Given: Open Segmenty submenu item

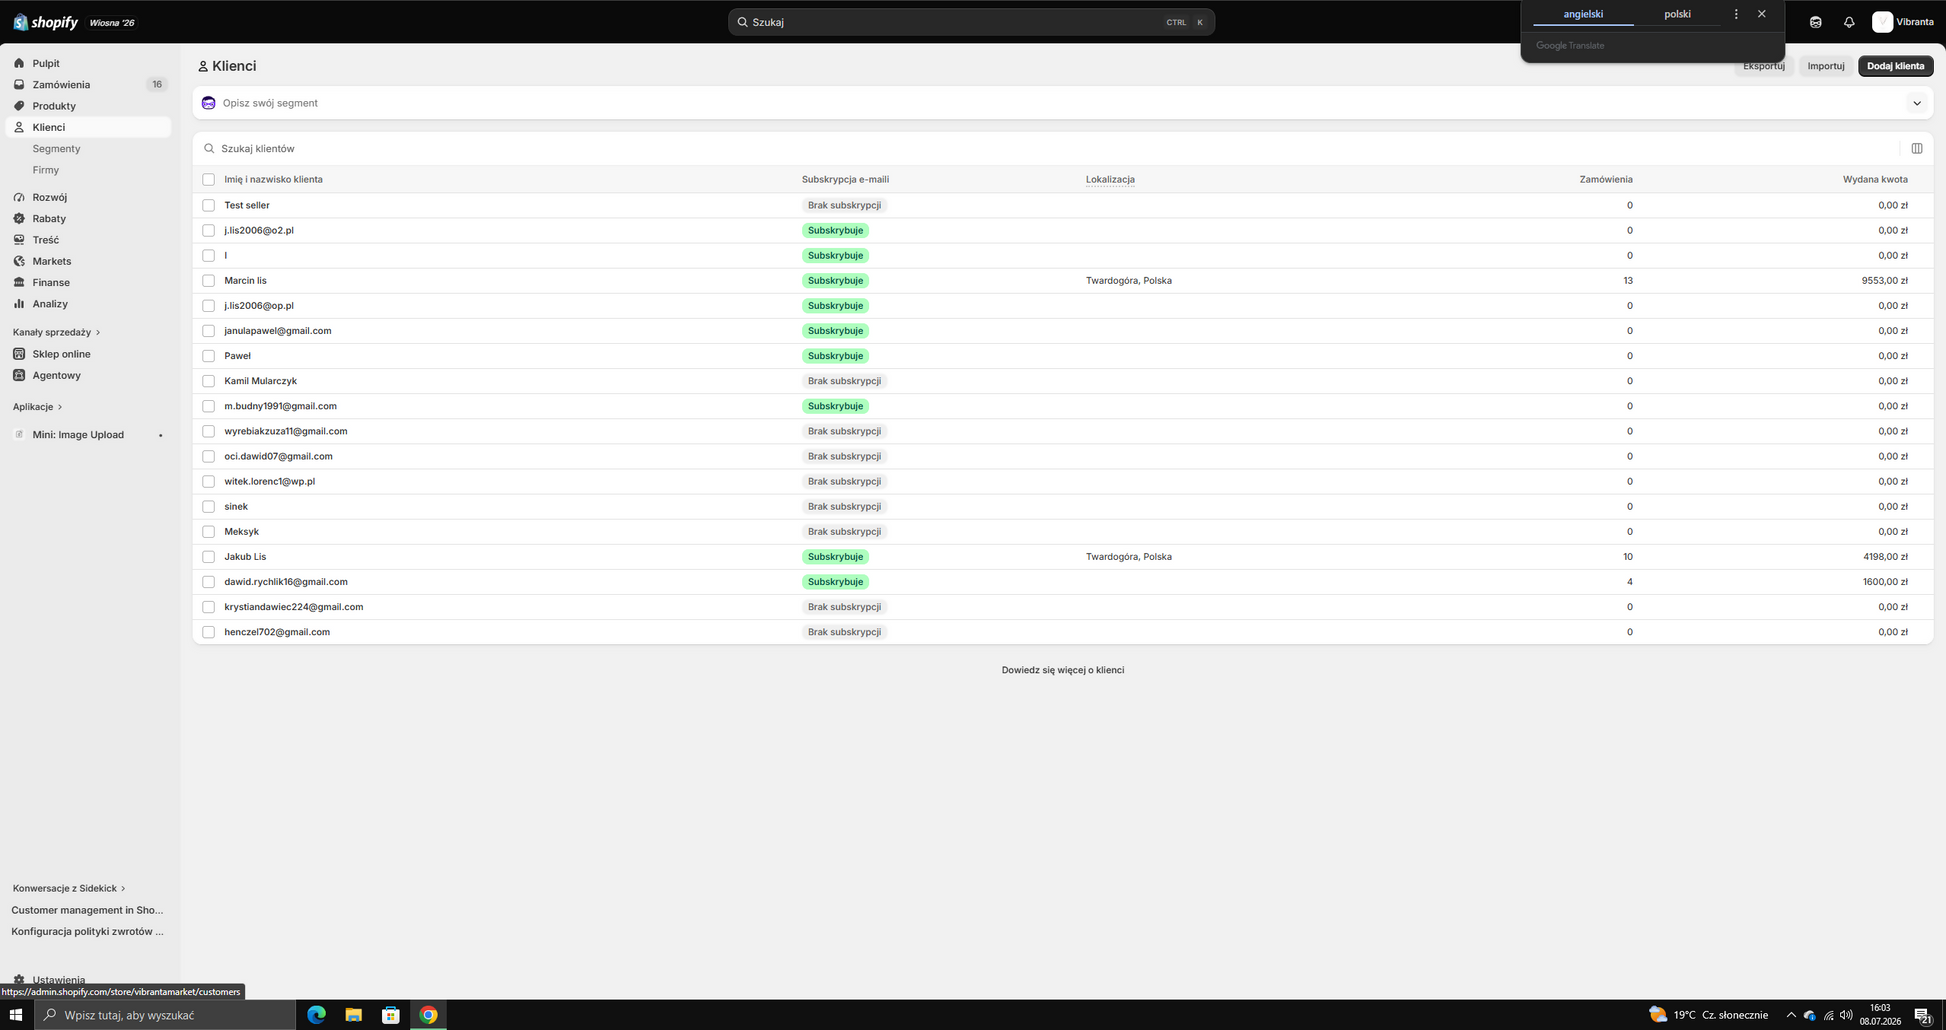Looking at the screenshot, I should point(56,149).
